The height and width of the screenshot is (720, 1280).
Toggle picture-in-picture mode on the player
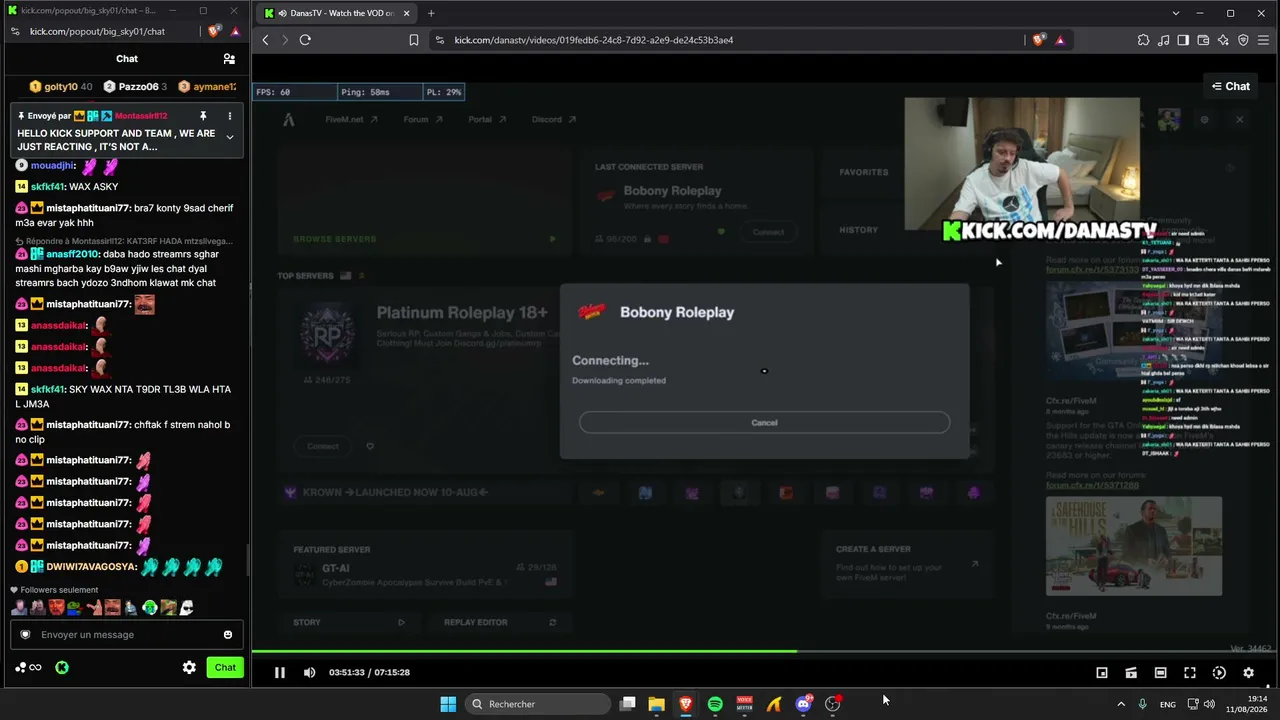tap(1102, 673)
